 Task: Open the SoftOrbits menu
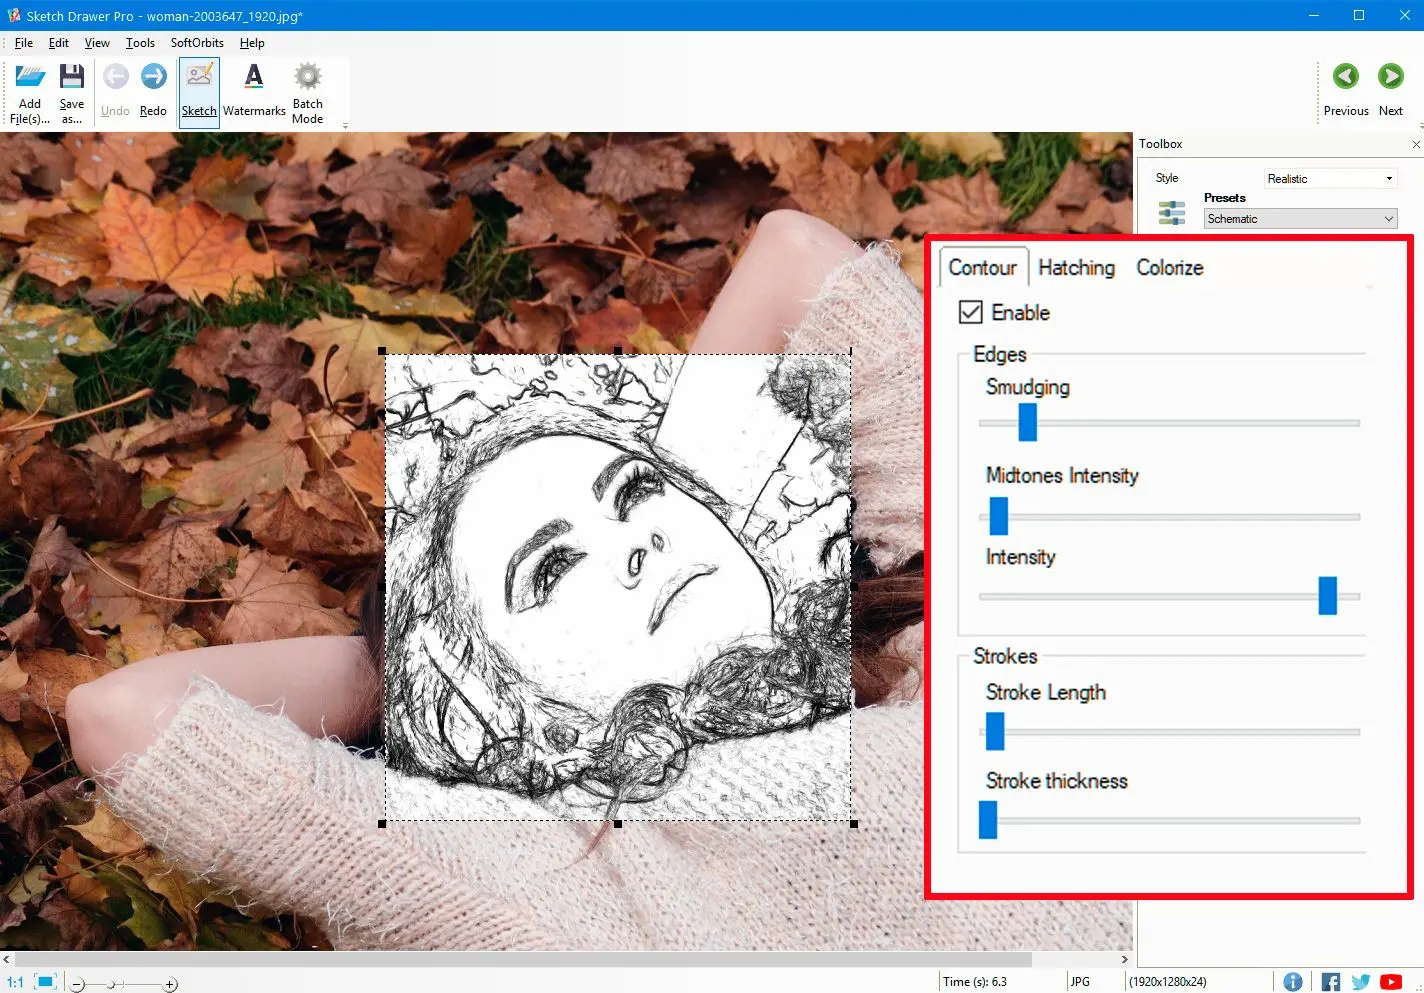tap(196, 43)
